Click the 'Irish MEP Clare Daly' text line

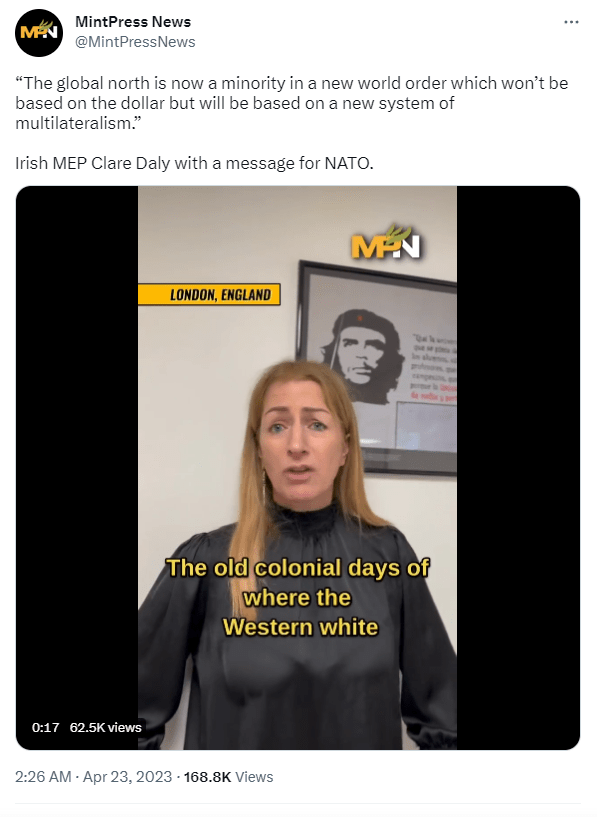click(x=194, y=164)
